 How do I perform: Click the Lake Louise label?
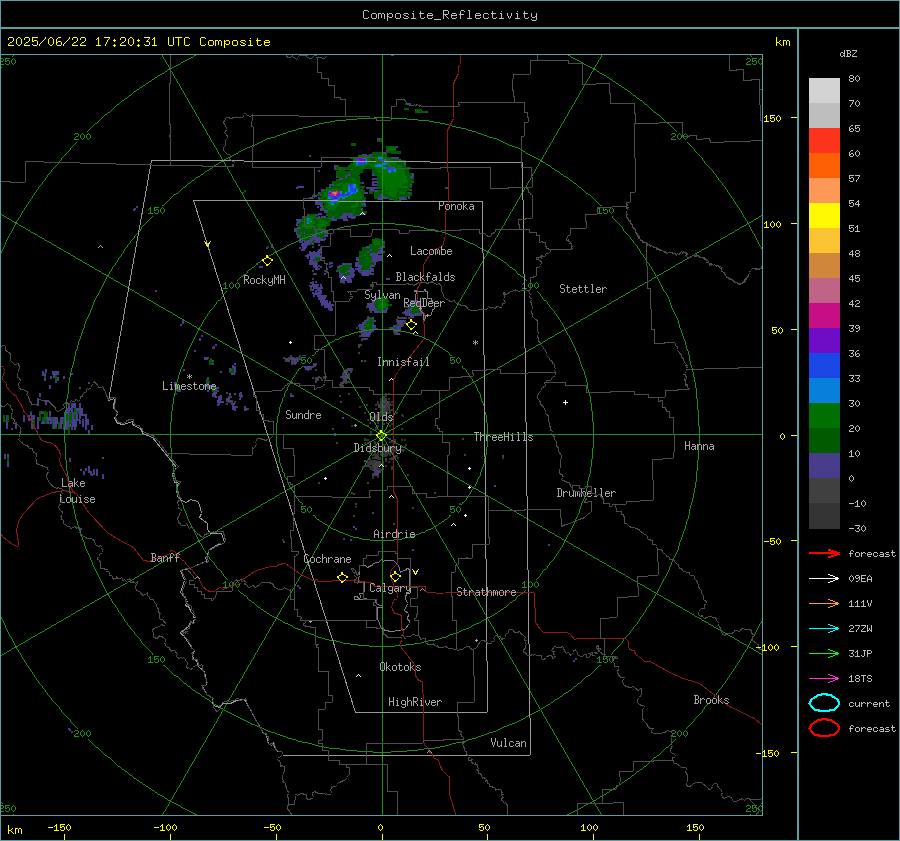[x=77, y=491]
